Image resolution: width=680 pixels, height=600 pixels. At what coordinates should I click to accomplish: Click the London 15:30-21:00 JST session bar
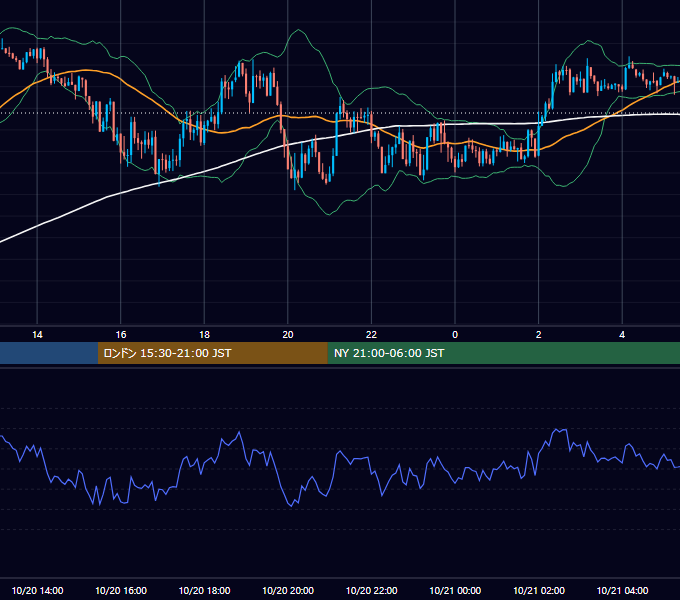(212, 353)
